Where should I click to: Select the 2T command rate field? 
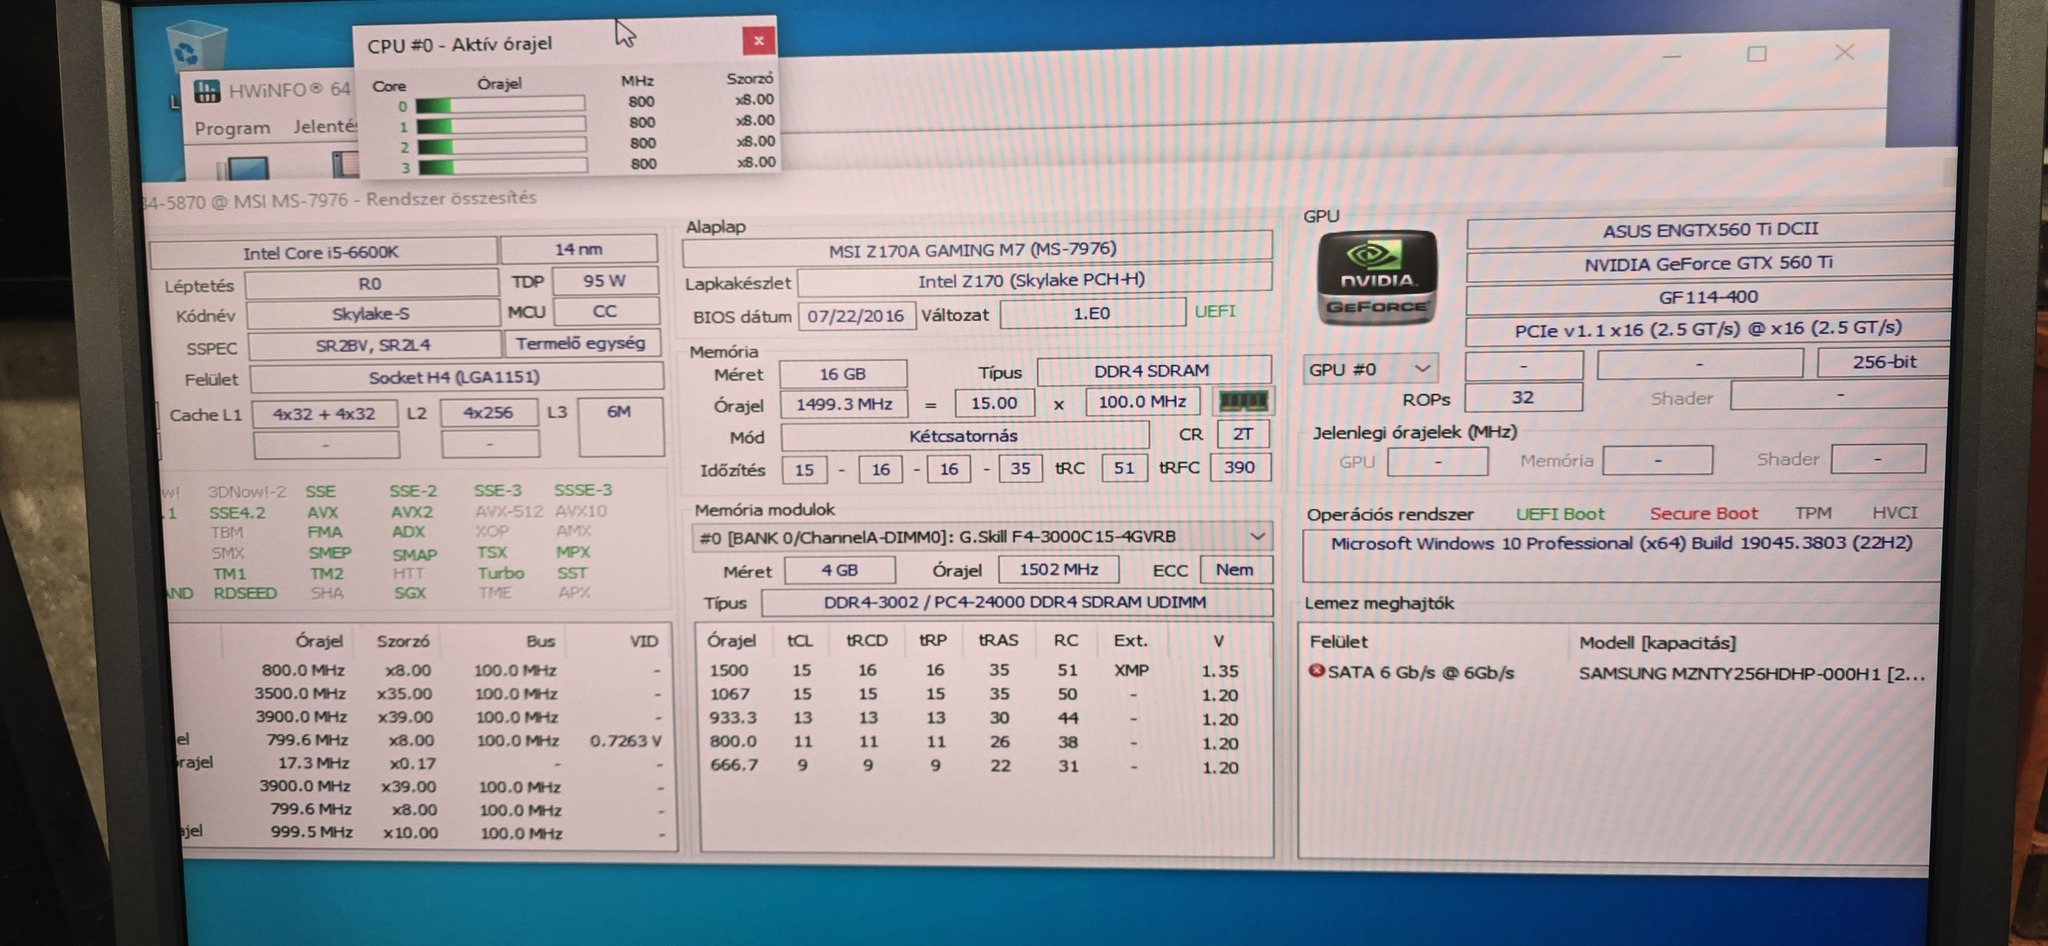click(x=1243, y=433)
